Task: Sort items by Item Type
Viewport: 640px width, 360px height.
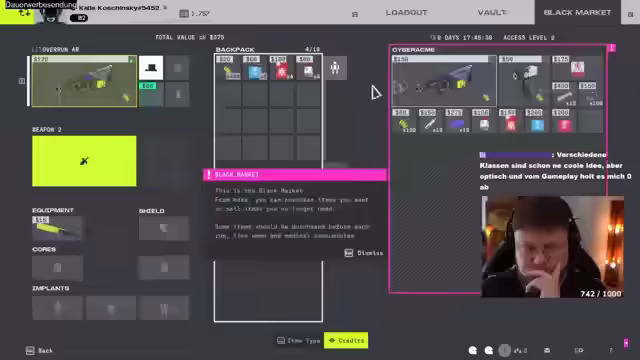Action: pyautogui.click(x=299, y=340)
